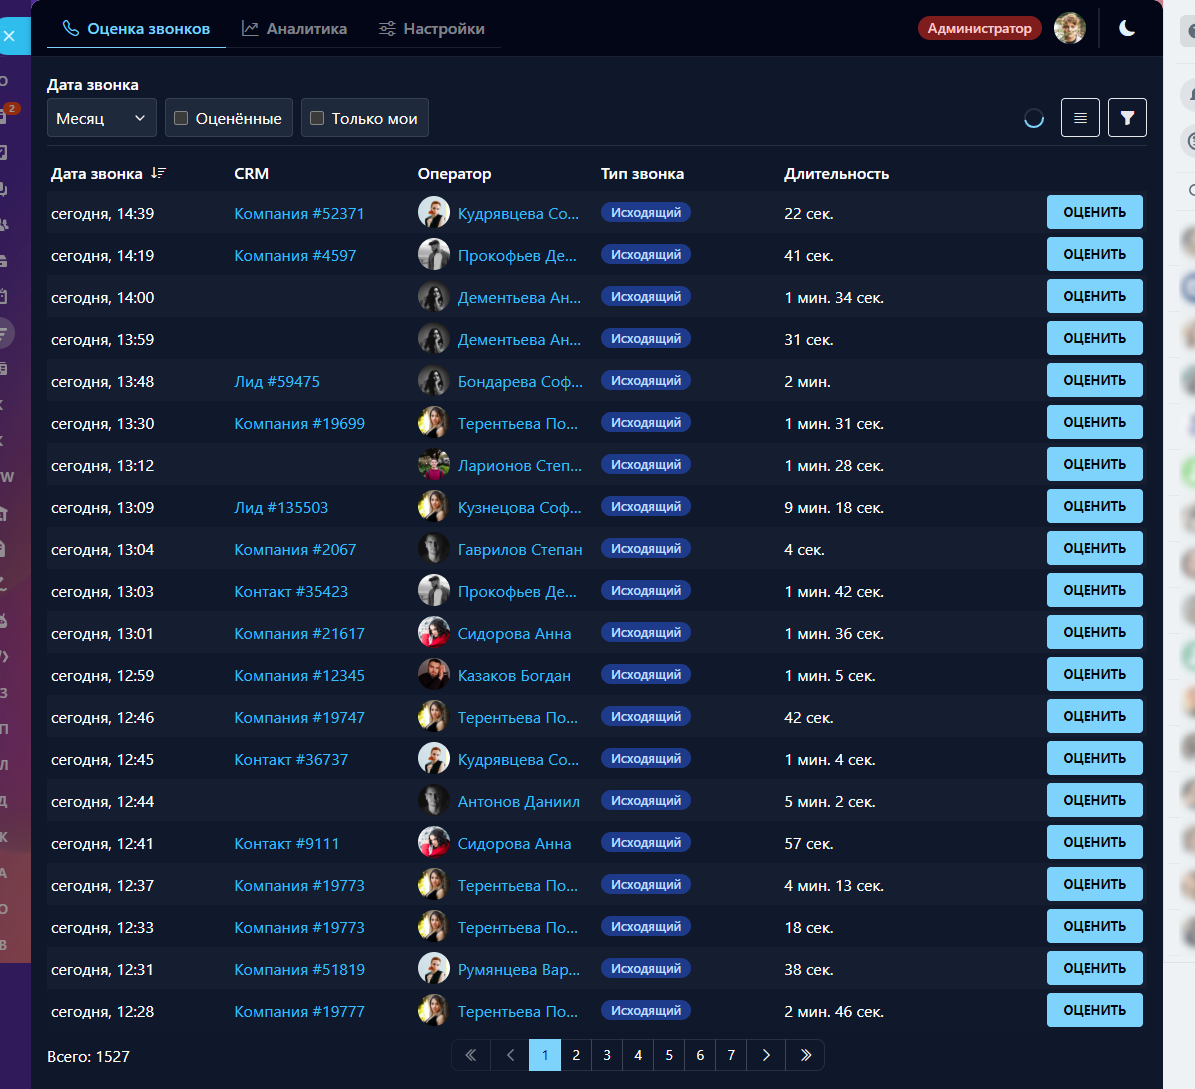Sort by date using the sort icon

click(158, 174)
